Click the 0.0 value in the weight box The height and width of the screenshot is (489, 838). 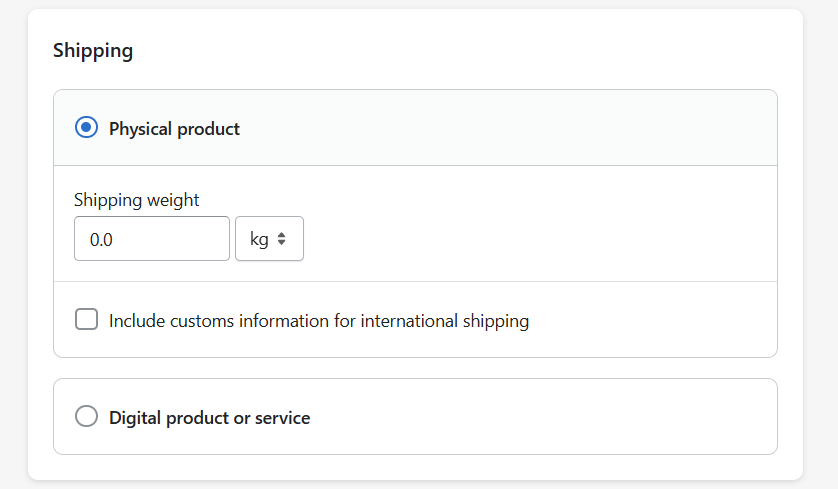101,240
